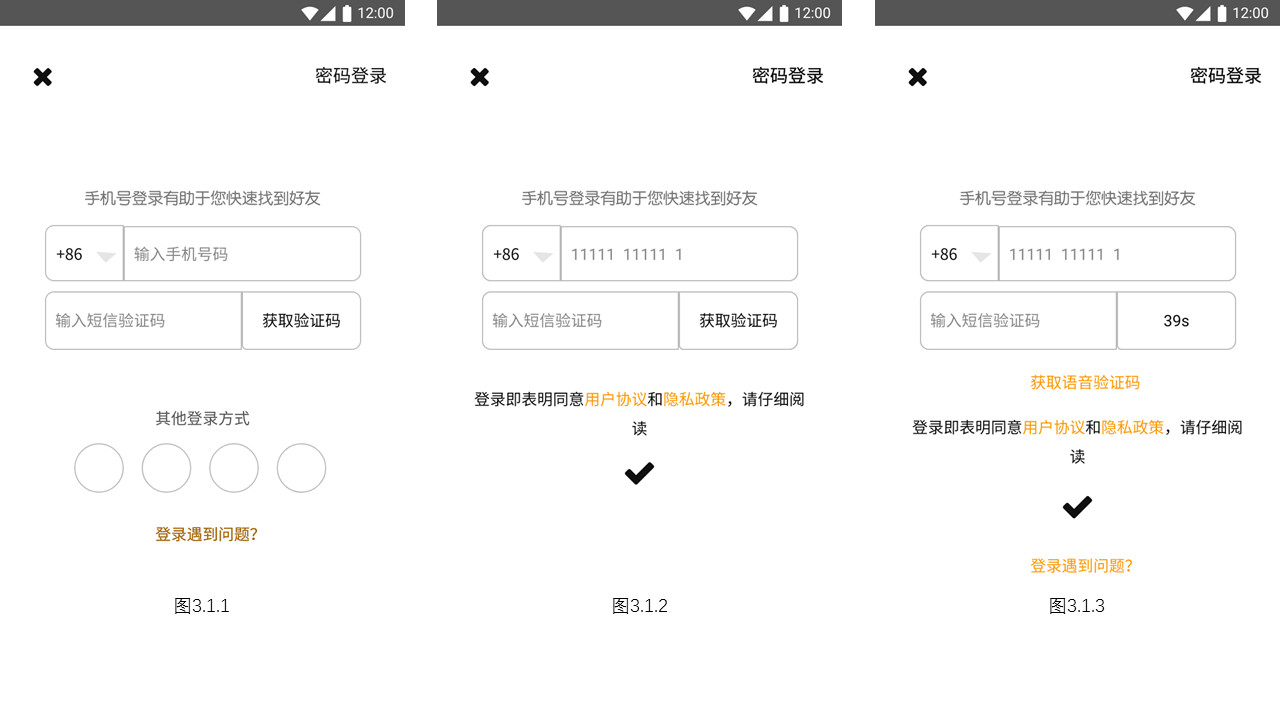Tap the cellular signal icon in figure 3.1.3
The width and height of the screenshot is (1280, 720).
click(x=1205, y=13)
